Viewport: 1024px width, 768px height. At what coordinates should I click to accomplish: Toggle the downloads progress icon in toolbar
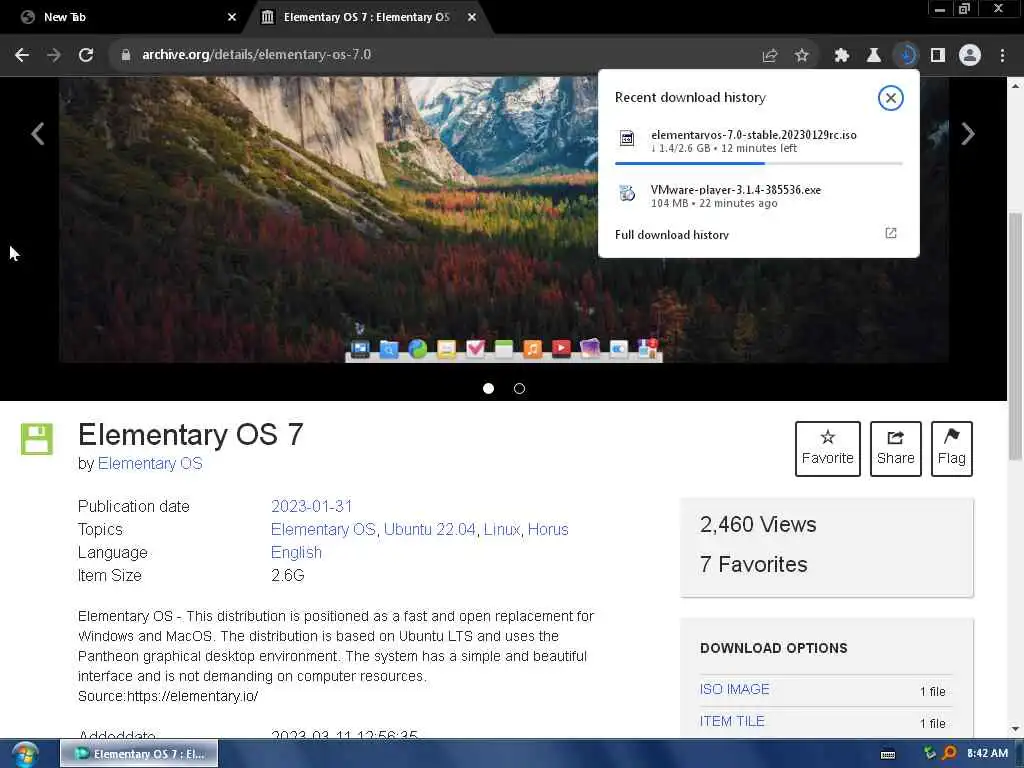906,56
